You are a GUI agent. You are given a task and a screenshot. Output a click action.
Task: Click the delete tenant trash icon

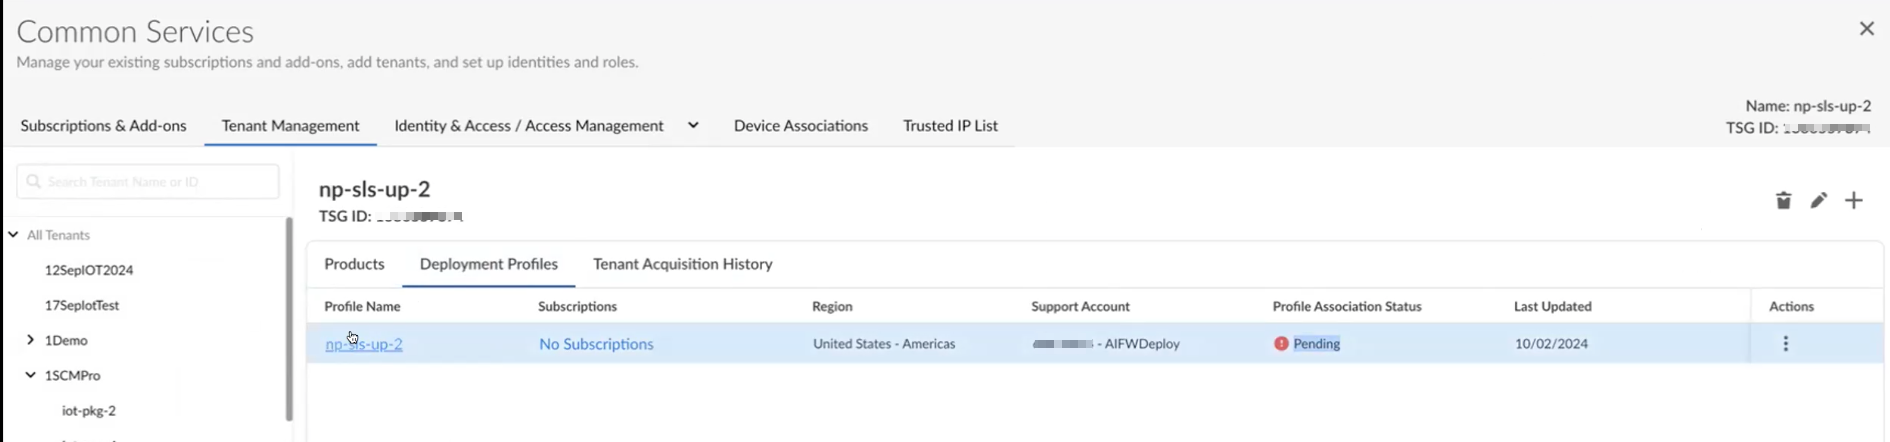[1783, 201]
